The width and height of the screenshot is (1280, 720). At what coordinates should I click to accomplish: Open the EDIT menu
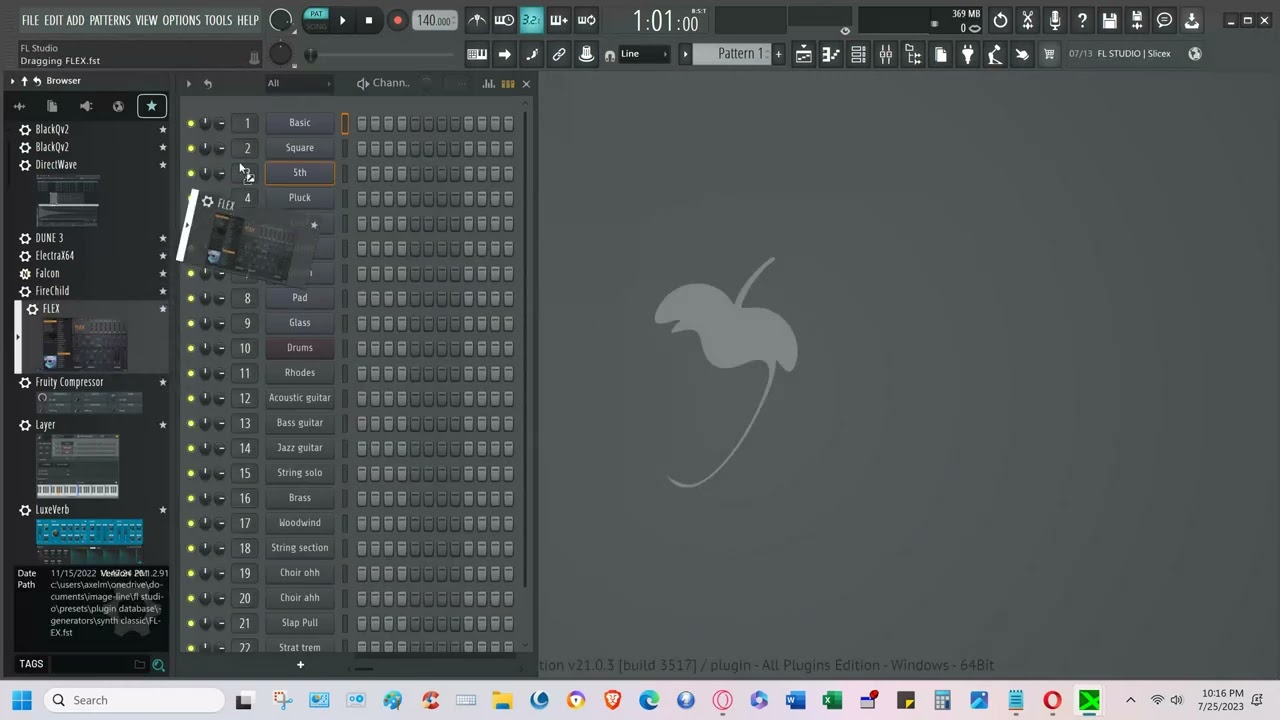[53, 20]
